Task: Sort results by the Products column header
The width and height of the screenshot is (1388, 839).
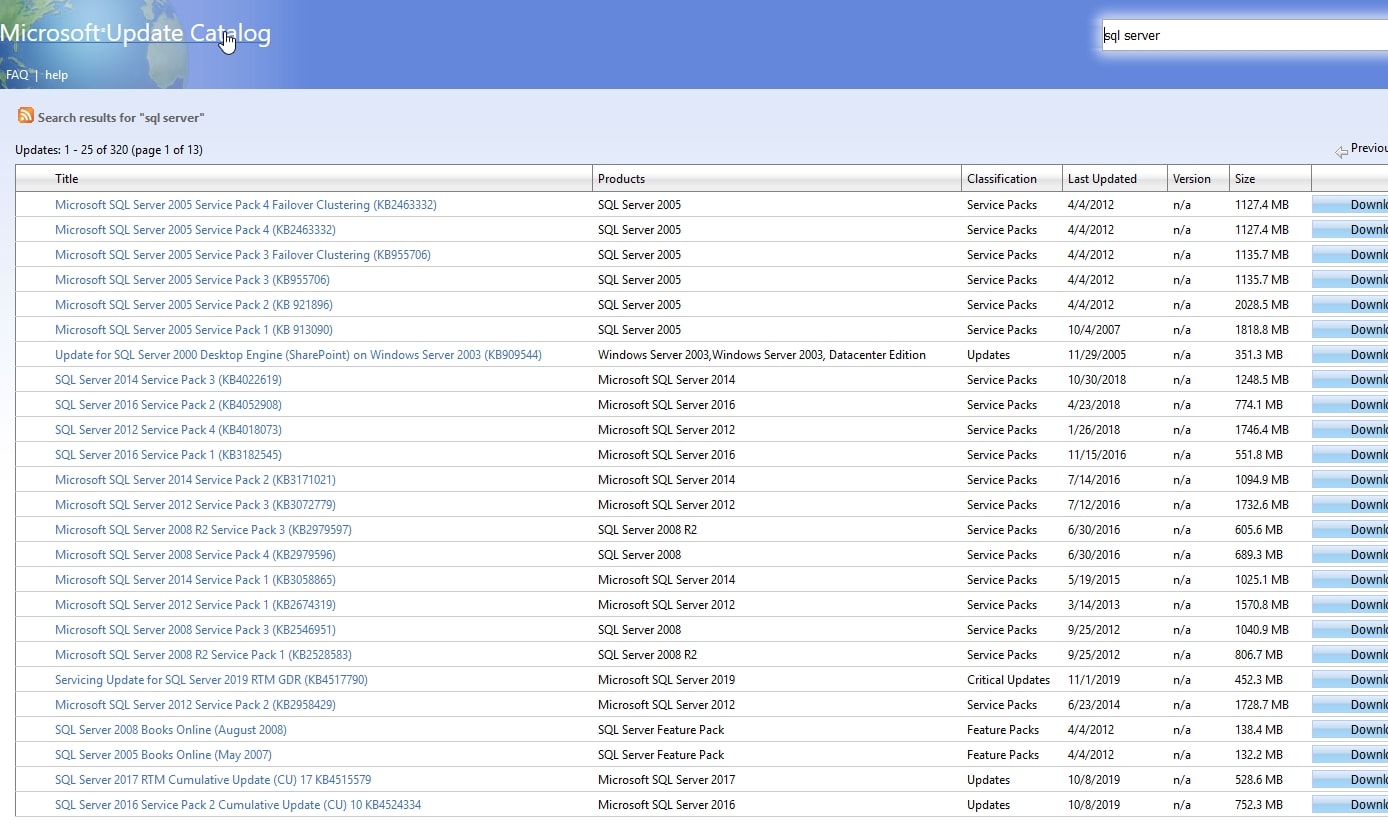Action: coord(621,179)
